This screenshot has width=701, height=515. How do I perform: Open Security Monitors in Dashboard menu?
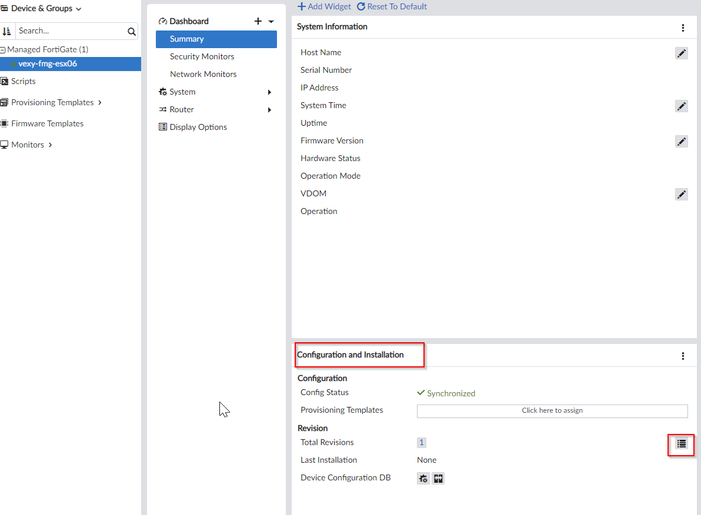pos(203,57)
